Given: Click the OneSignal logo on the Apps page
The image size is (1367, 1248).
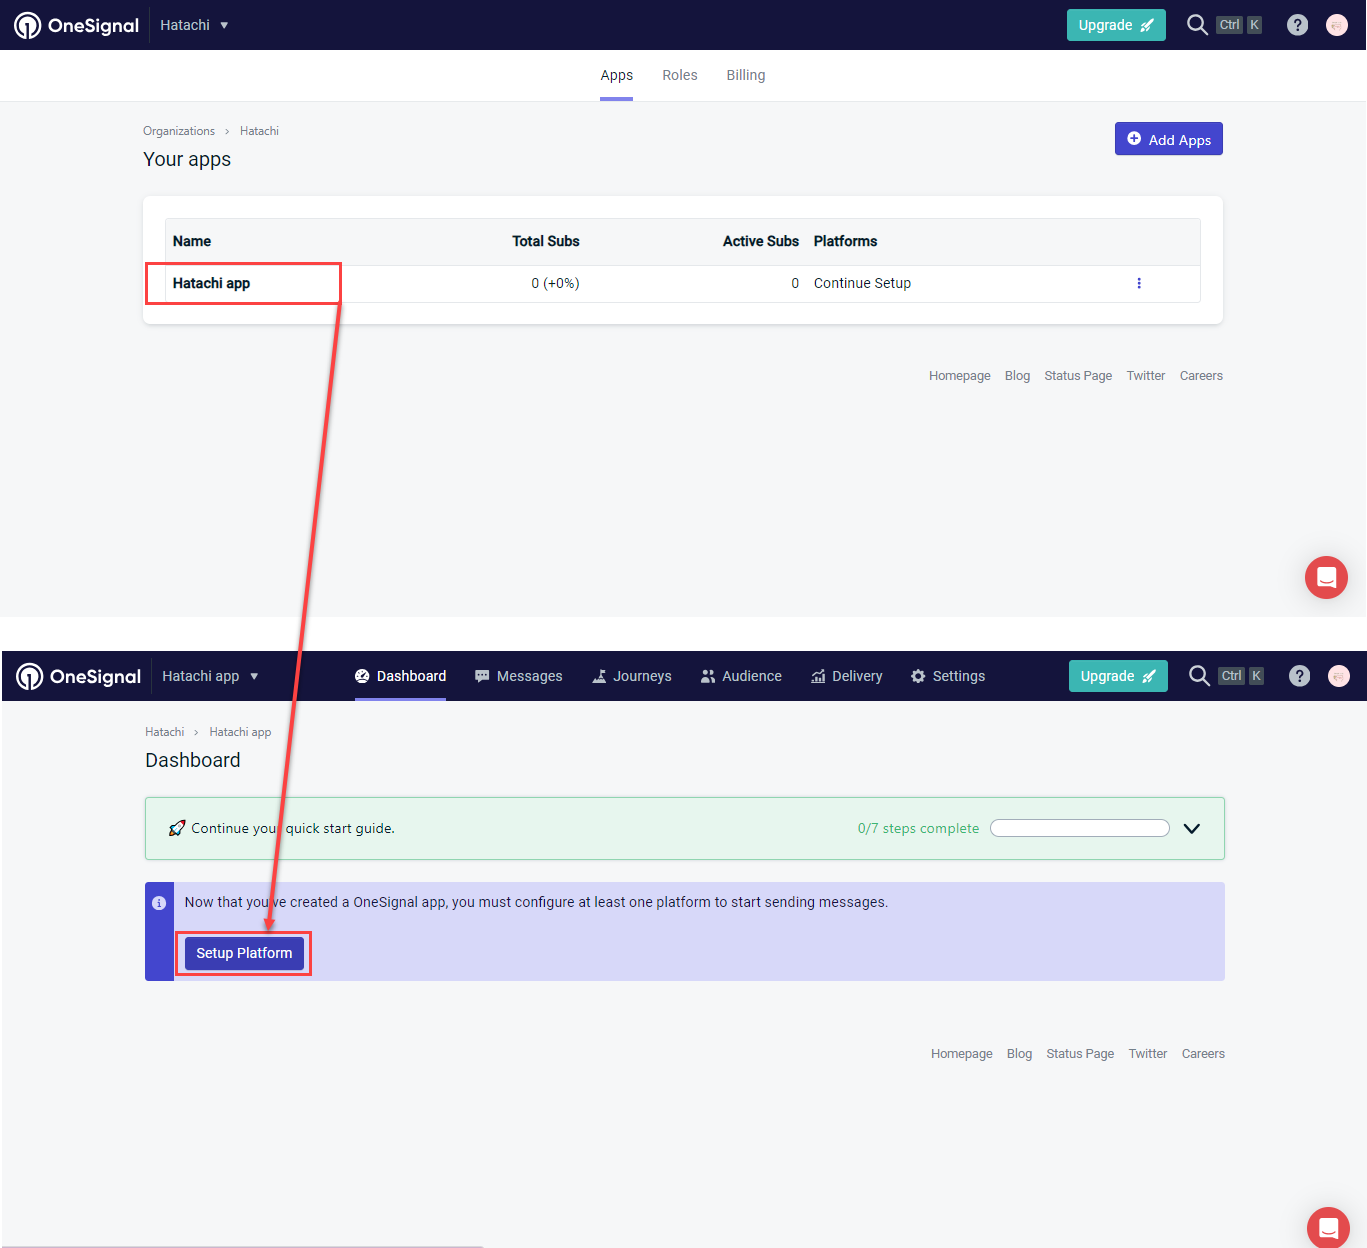Looking at the screenshot, I should 77,25.
